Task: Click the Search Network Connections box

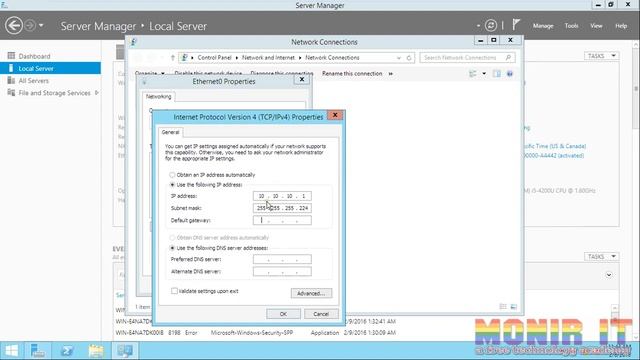Action: 467,58
